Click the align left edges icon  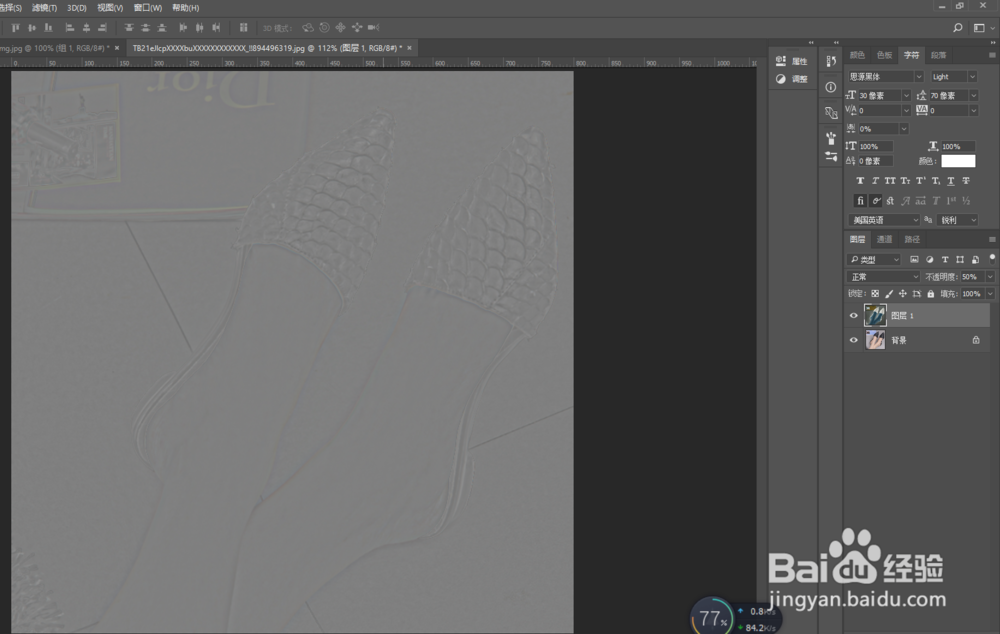(70, 27)
